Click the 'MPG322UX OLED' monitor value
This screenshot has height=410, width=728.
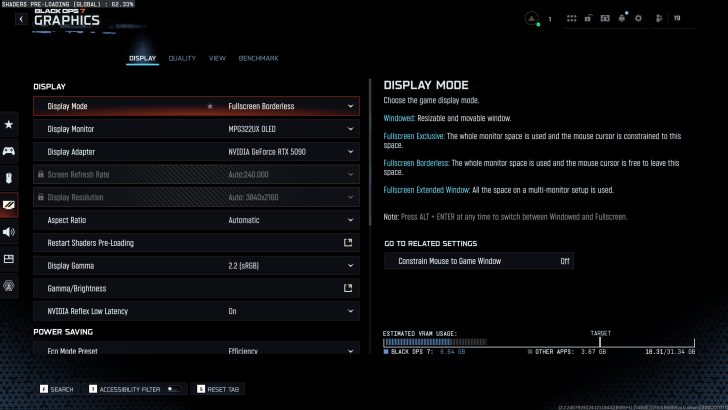tap(252, 129)
